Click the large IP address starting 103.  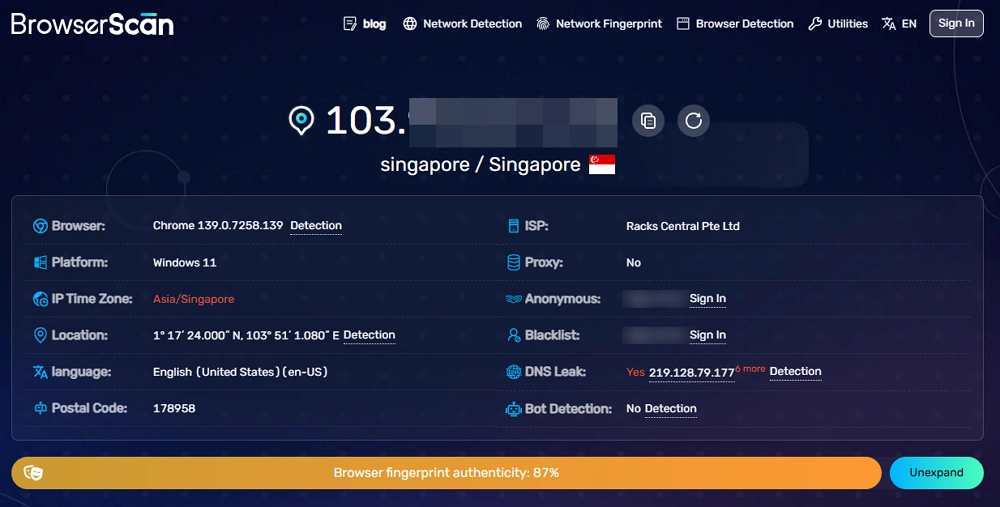pos(471,121)
